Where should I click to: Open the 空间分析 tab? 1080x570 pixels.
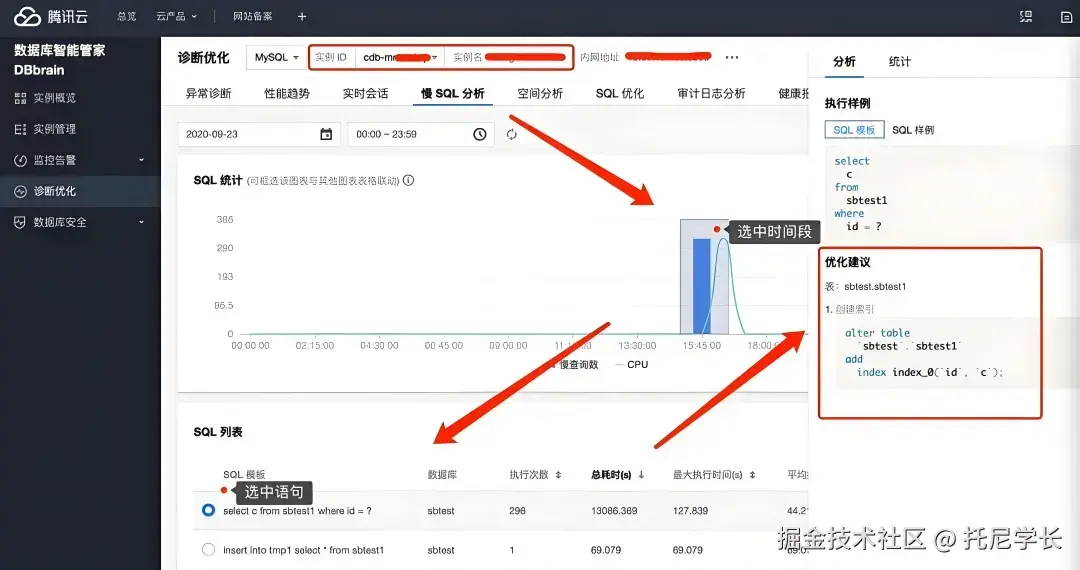[x=540, y=94]
